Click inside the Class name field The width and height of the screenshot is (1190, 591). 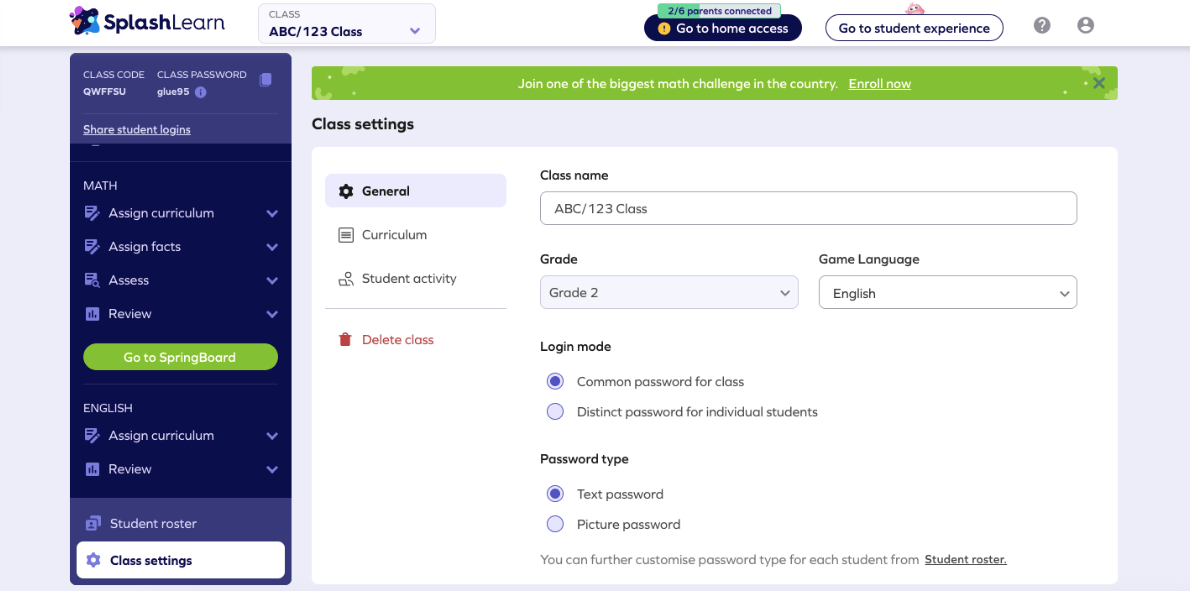(808, 208)
